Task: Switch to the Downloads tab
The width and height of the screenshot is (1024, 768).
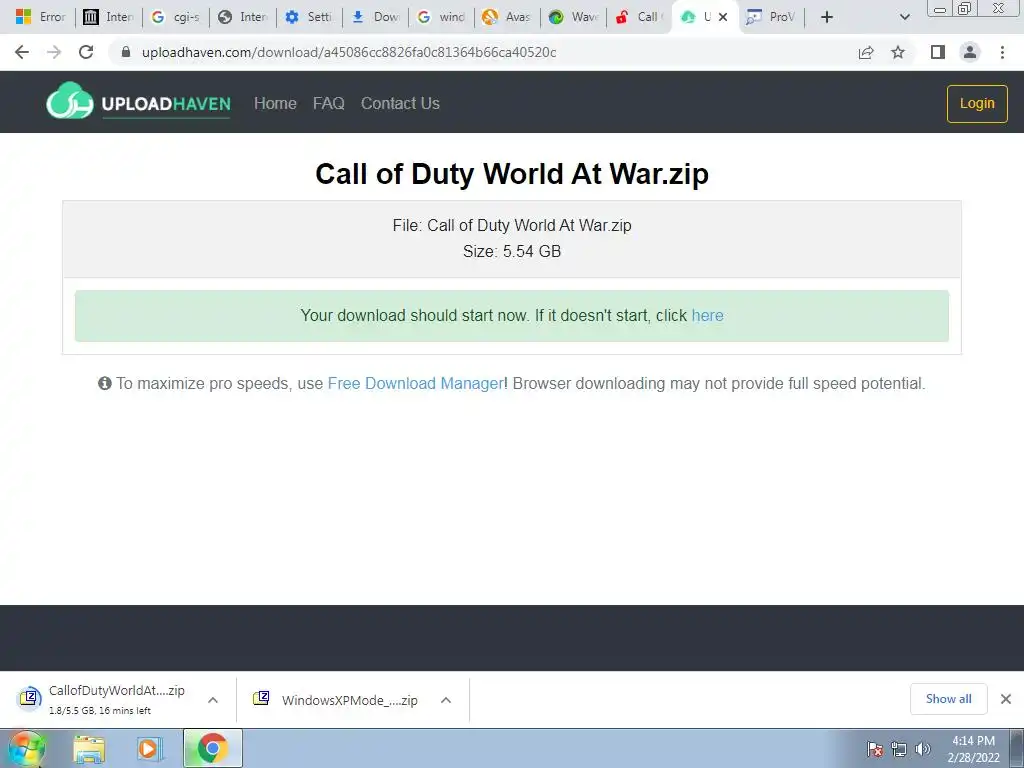Action: tap(376, 17)
